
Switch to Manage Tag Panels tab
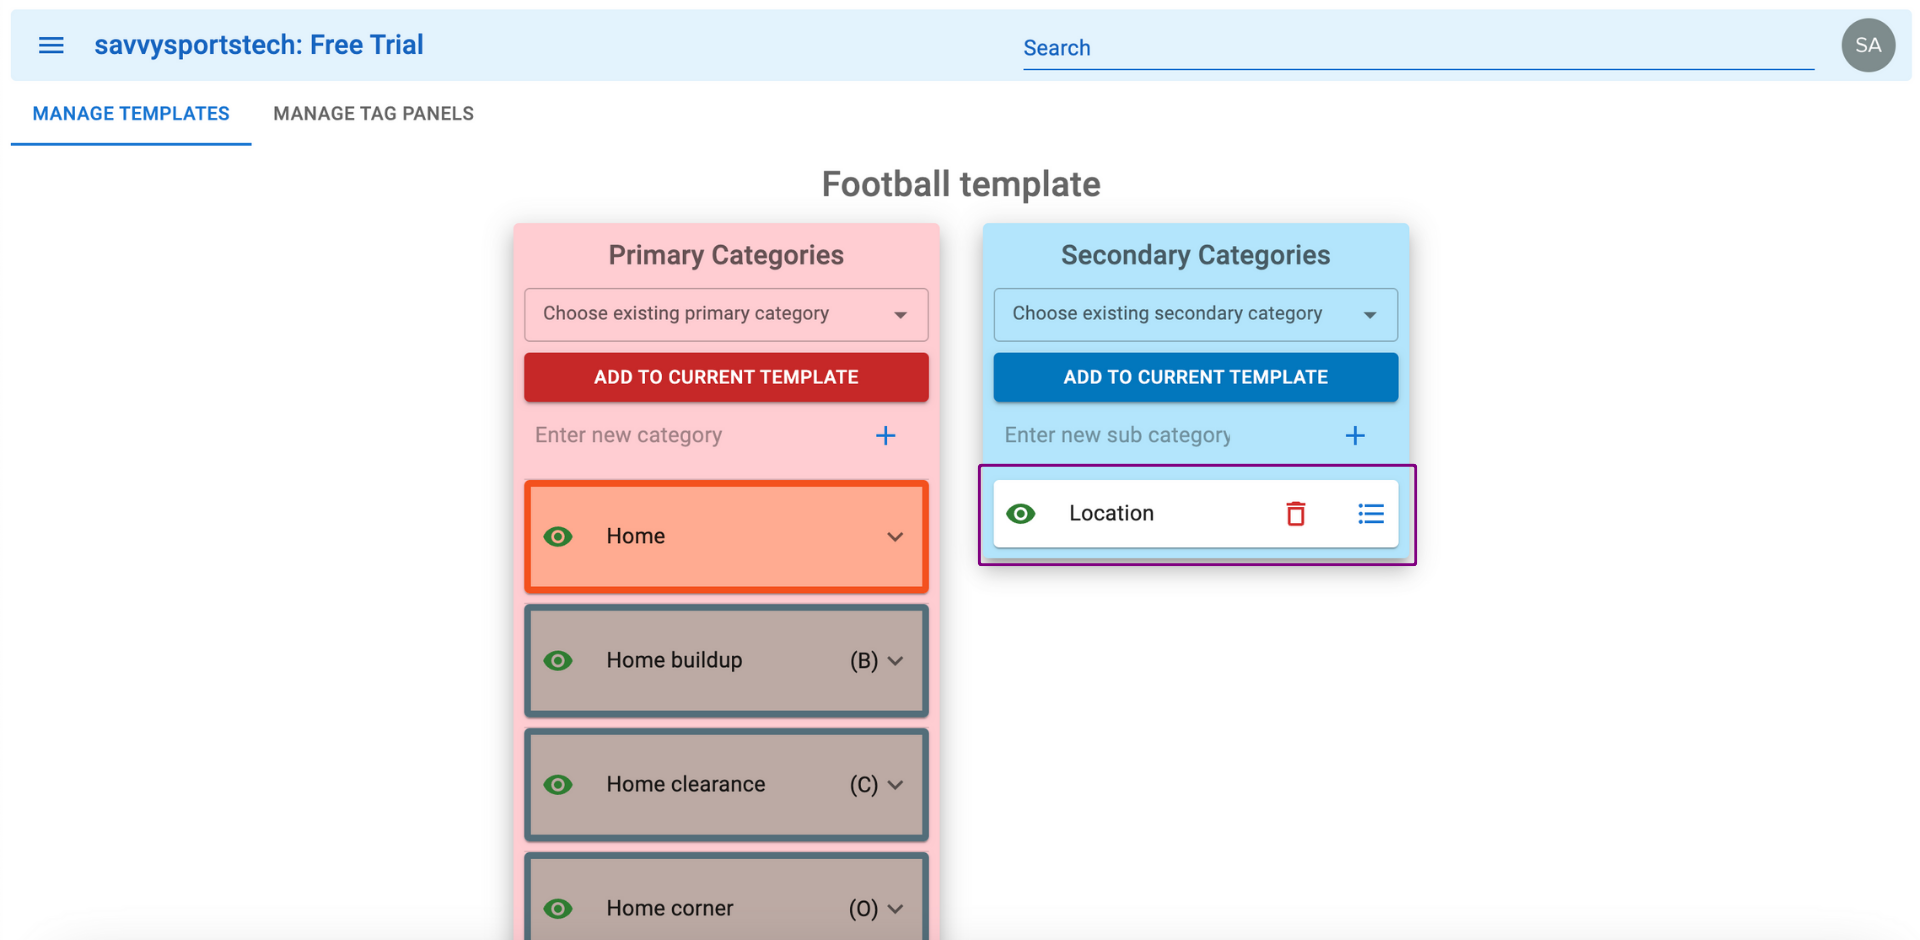(x=373, y=114)
